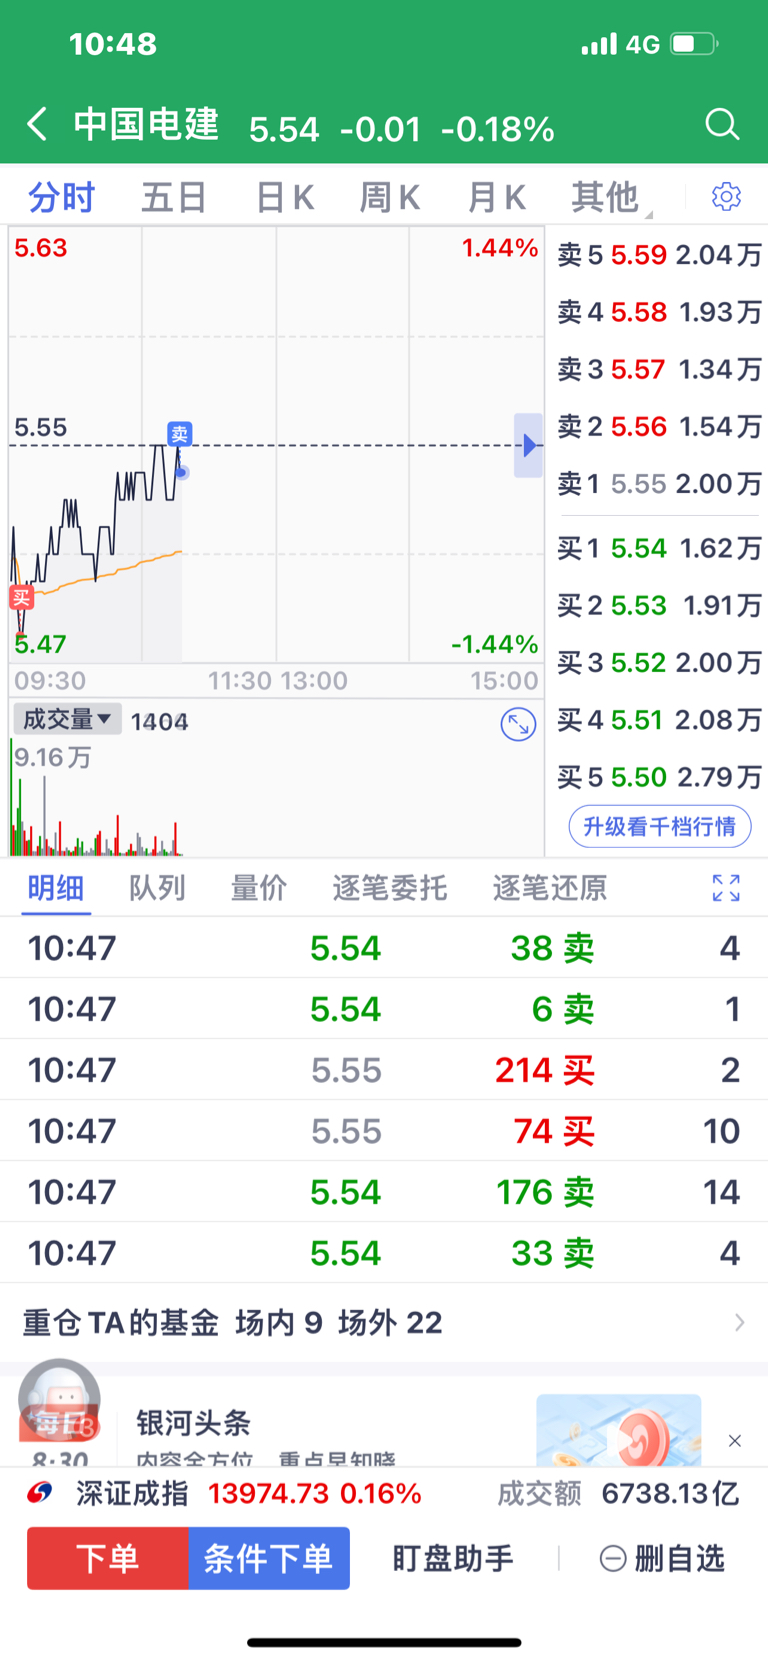Viewport: 768px width, 1662px height.
Task: Expand volume chart with round arrows icon
Action: pos(518,724)
